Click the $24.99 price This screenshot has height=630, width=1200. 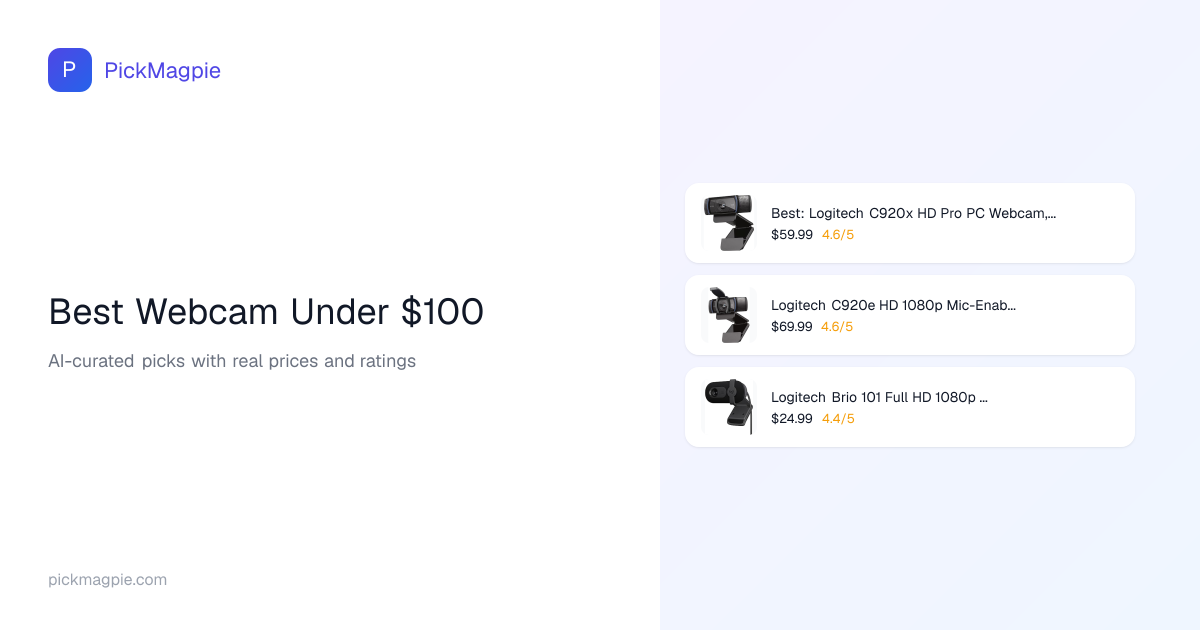[x=792, y=419]
